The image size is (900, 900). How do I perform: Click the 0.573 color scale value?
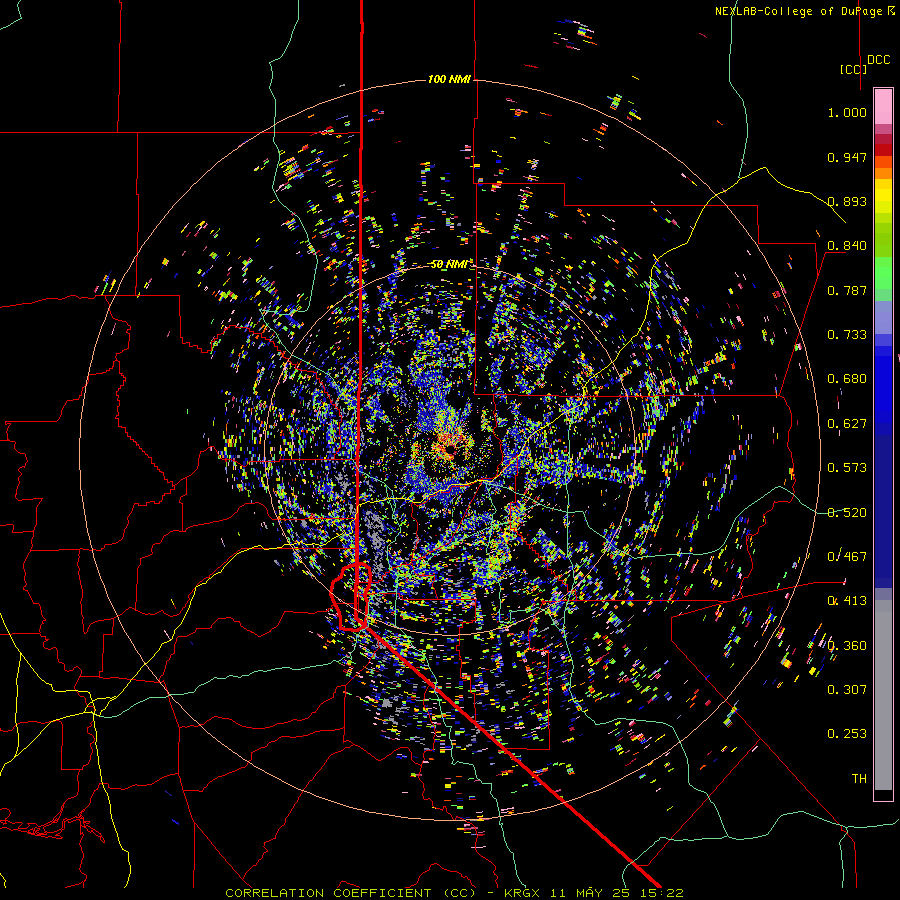pyautogui.click(x=847, y=468)
